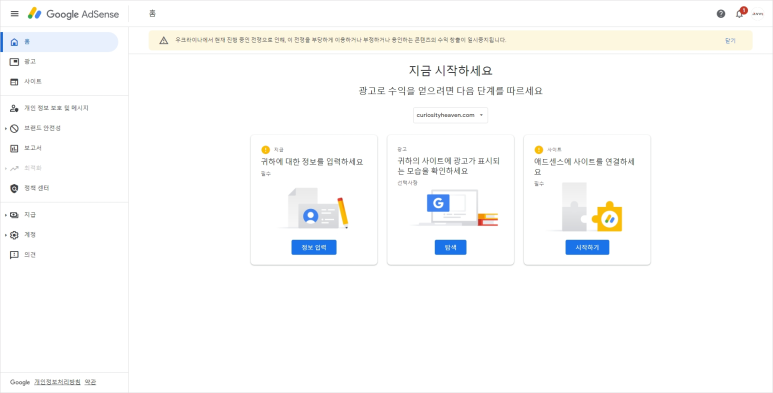Open the curiosityheaven.com site dropdown
Image resolution: width=773 pixels, height=393 pixels.
pos(450,115)
